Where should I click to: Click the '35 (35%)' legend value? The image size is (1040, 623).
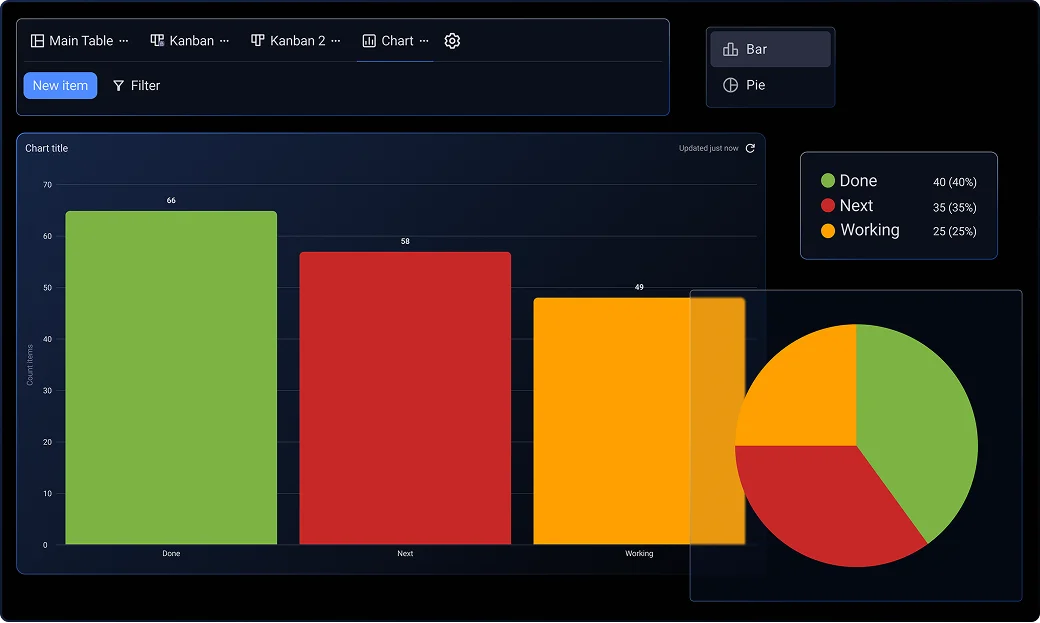click(x=954, y=207)
